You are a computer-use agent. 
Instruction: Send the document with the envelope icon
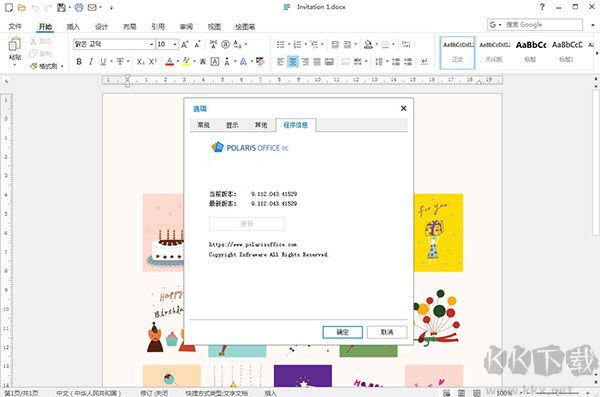point(92,7)
